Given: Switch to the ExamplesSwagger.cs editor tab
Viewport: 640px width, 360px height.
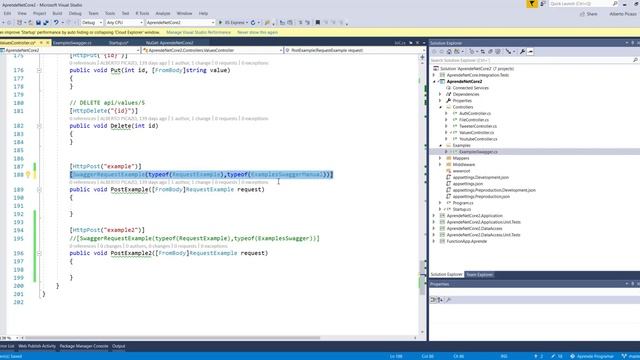Looking at the screenshot, I should (x=72, y=42).
